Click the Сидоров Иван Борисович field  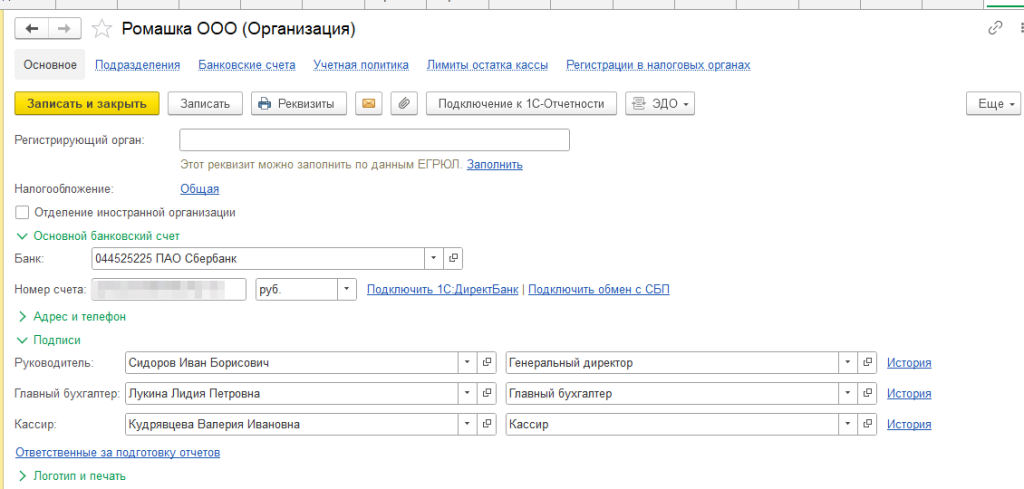(x=291, y=363)
